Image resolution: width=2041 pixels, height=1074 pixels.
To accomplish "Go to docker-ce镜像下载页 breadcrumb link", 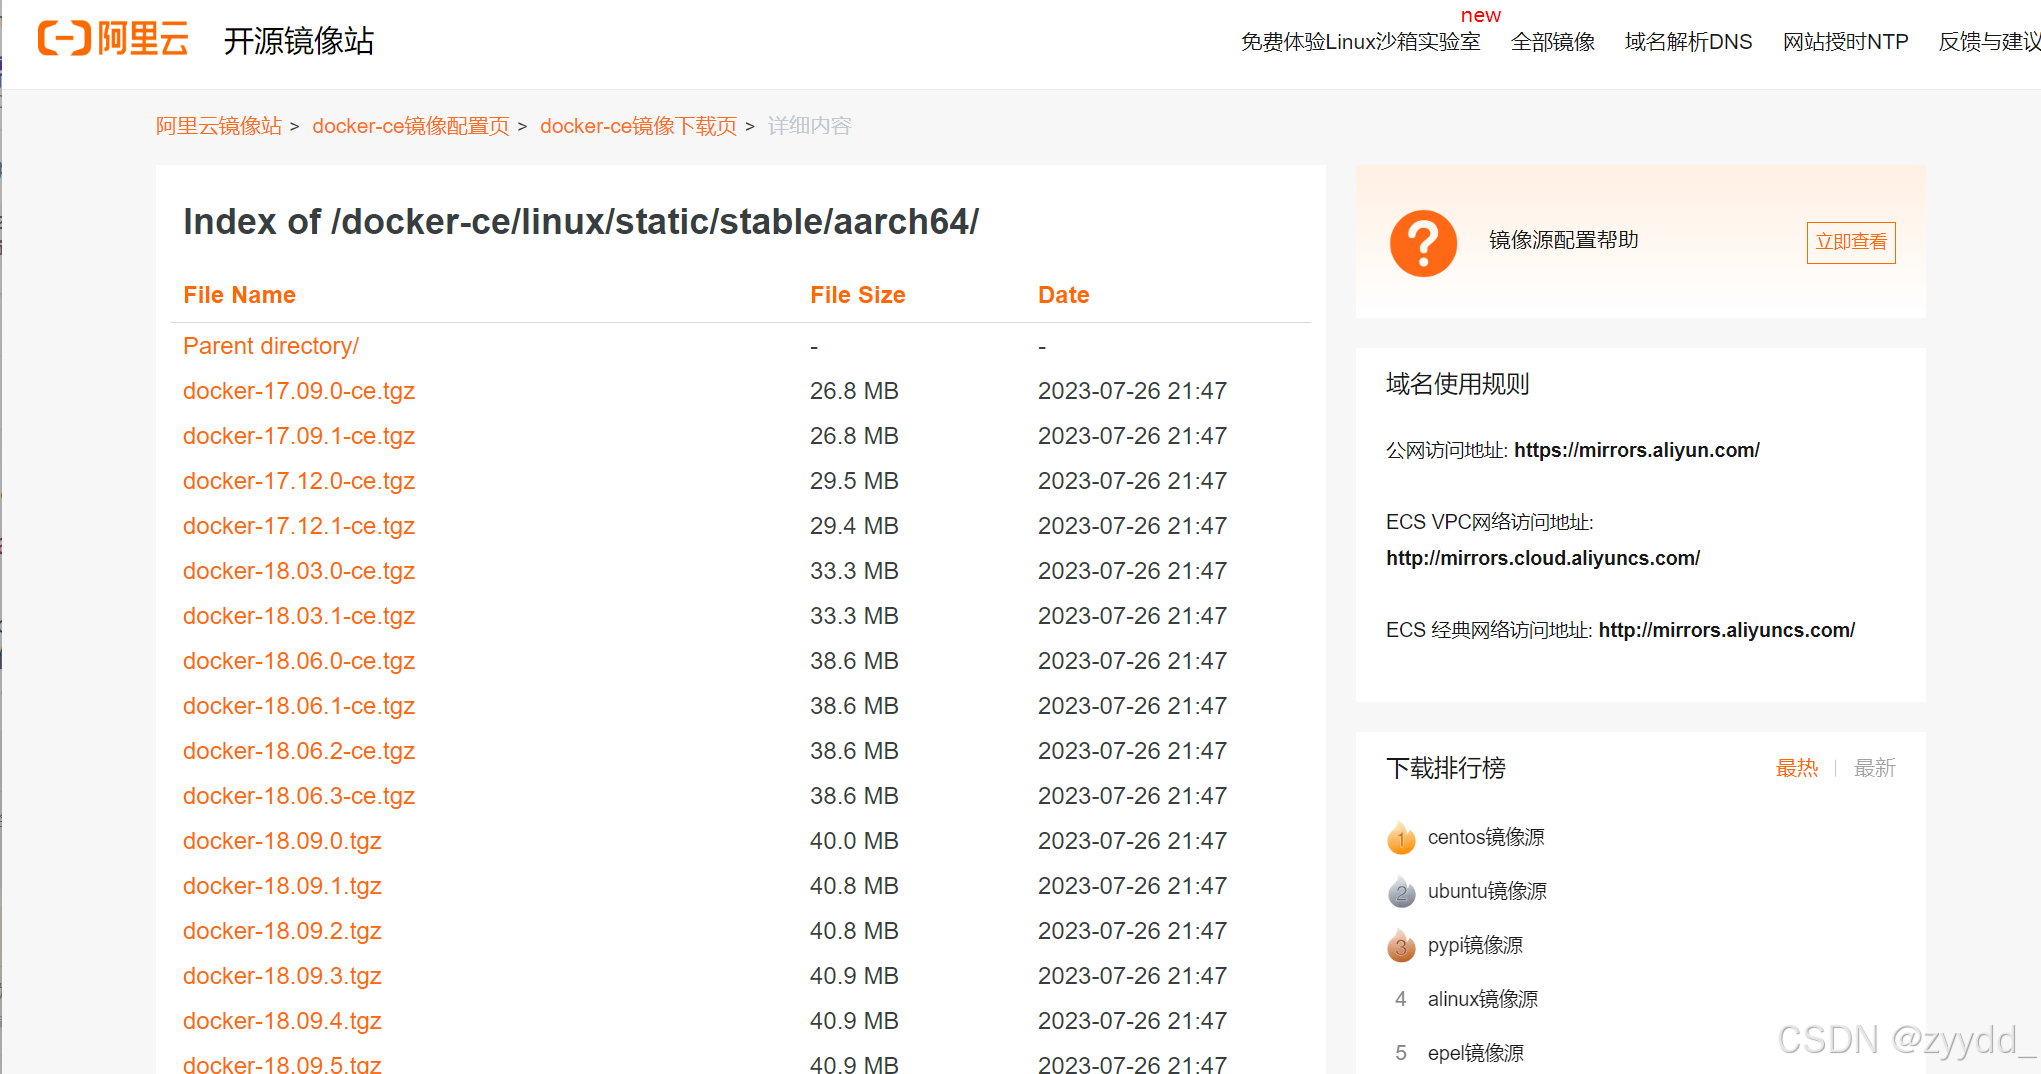I will [x=638, y=126].
